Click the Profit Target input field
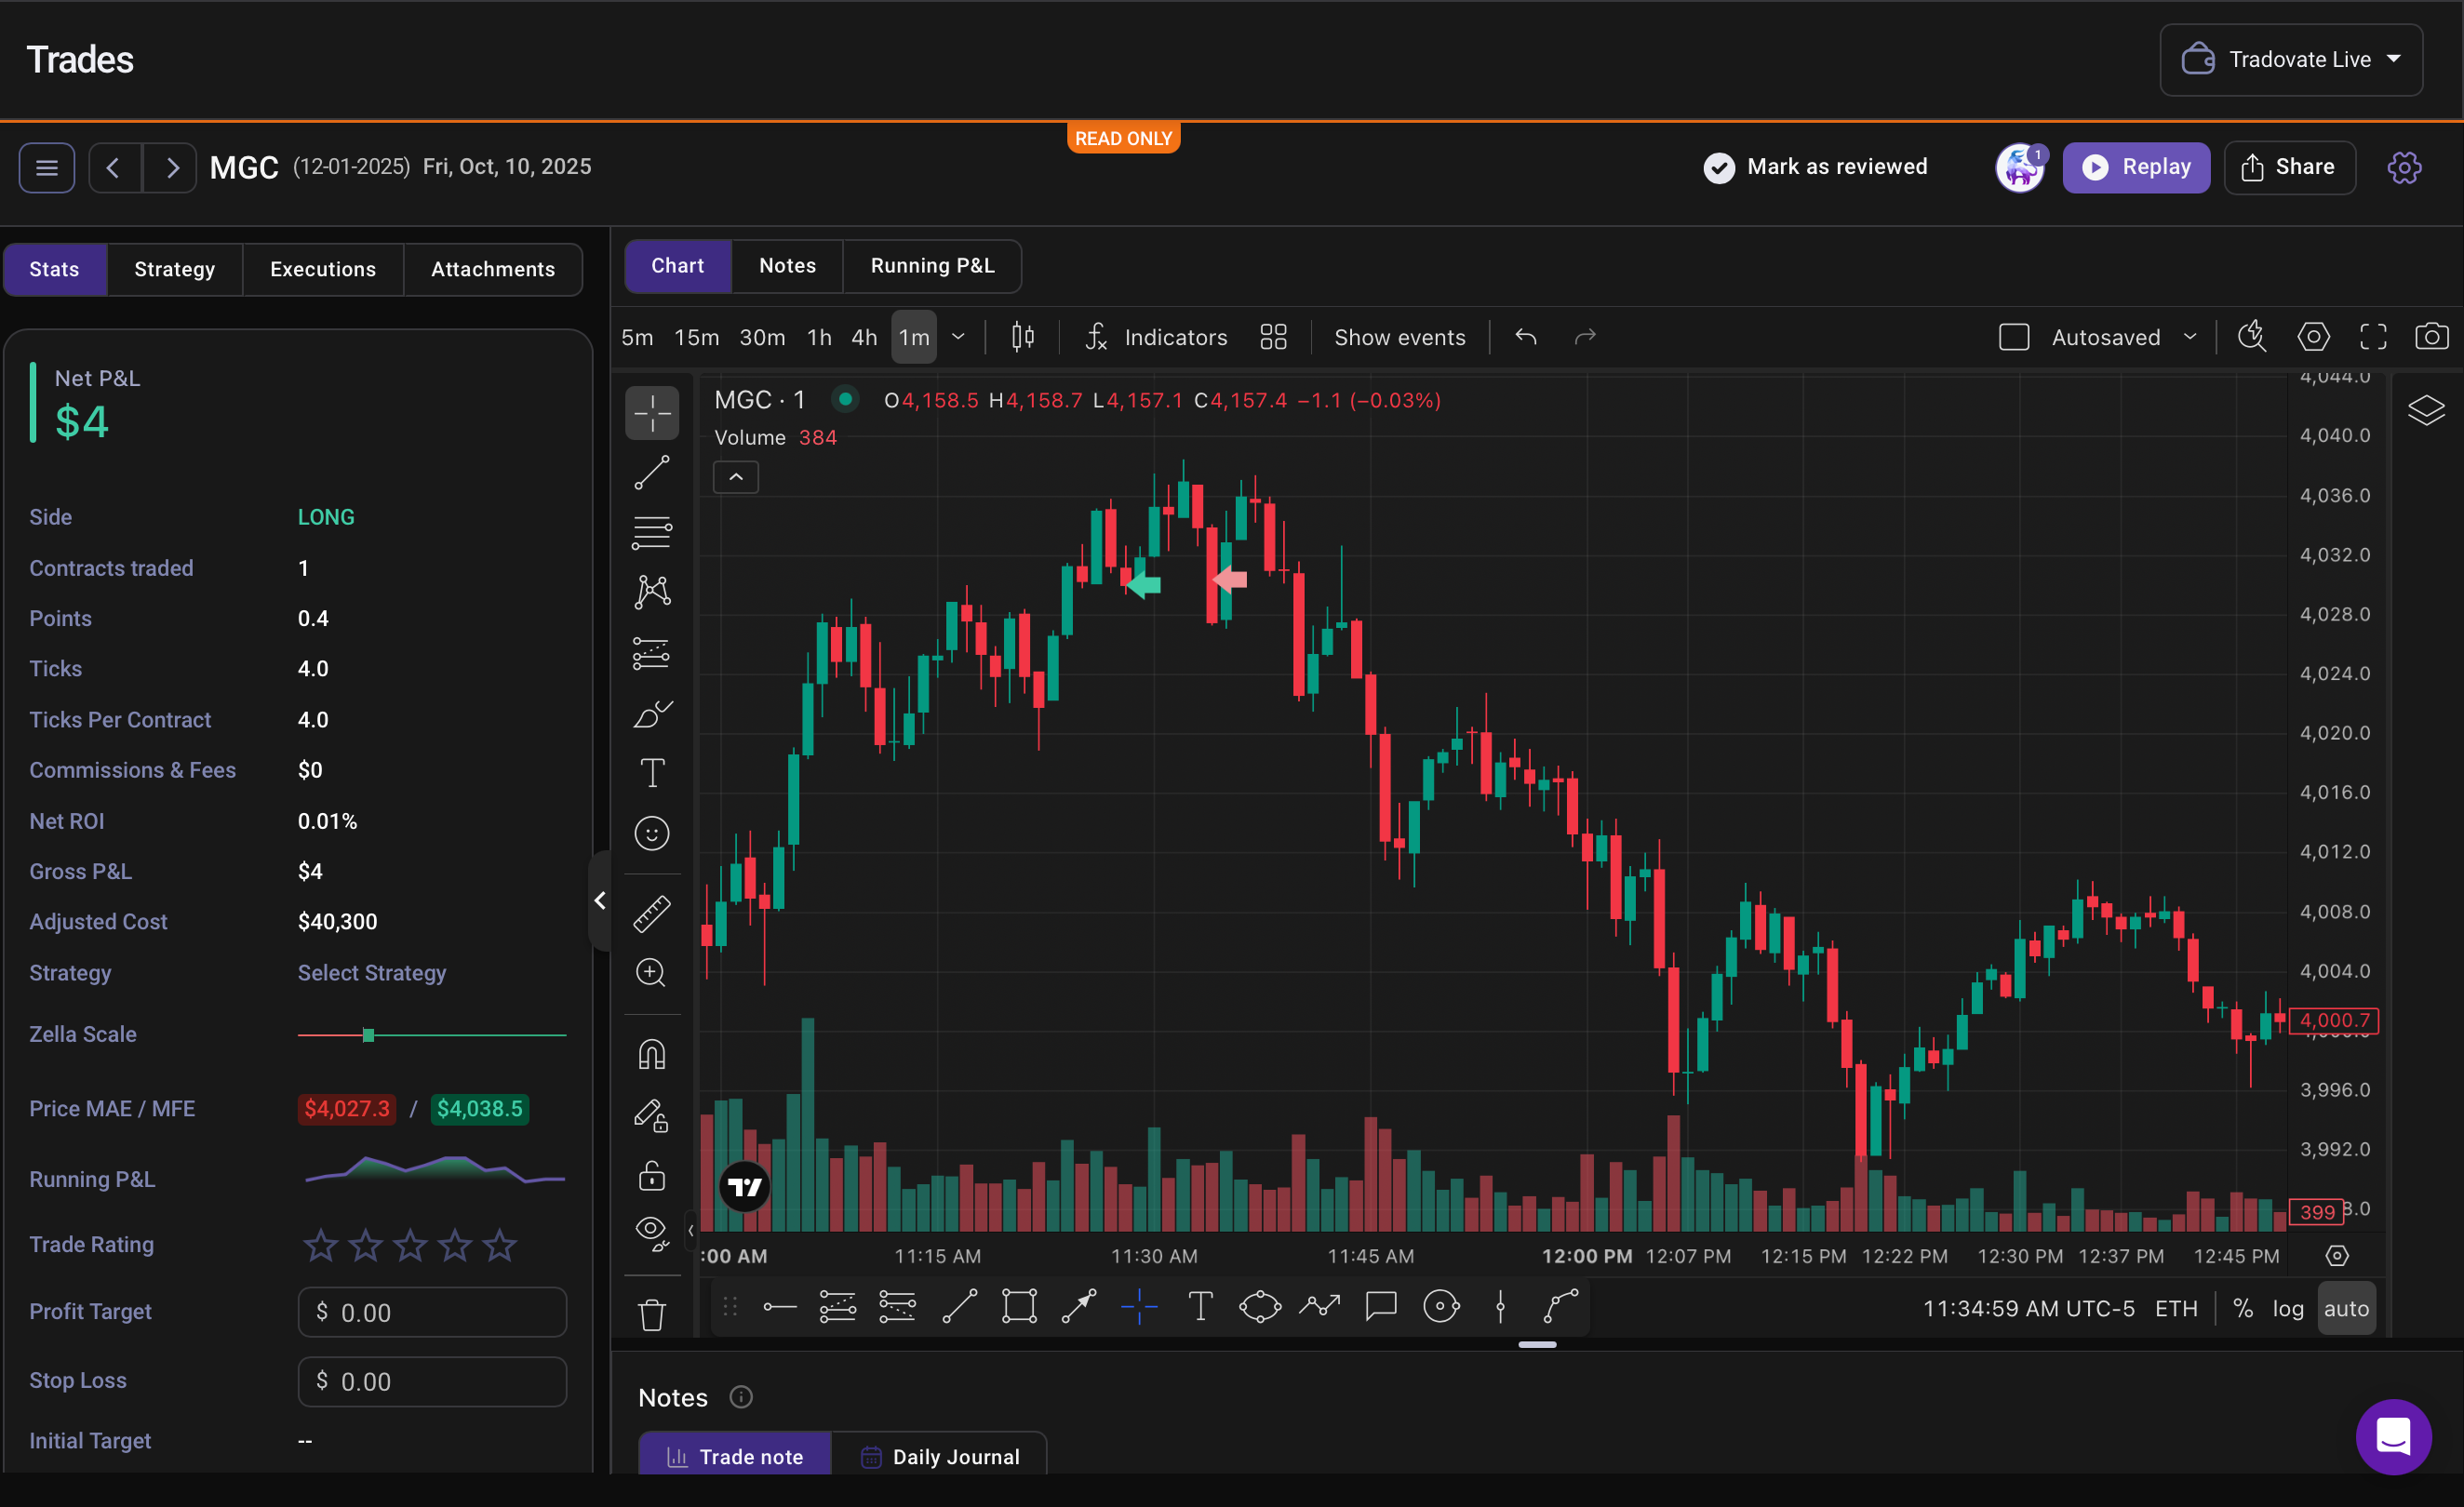 click(432, 1312)
